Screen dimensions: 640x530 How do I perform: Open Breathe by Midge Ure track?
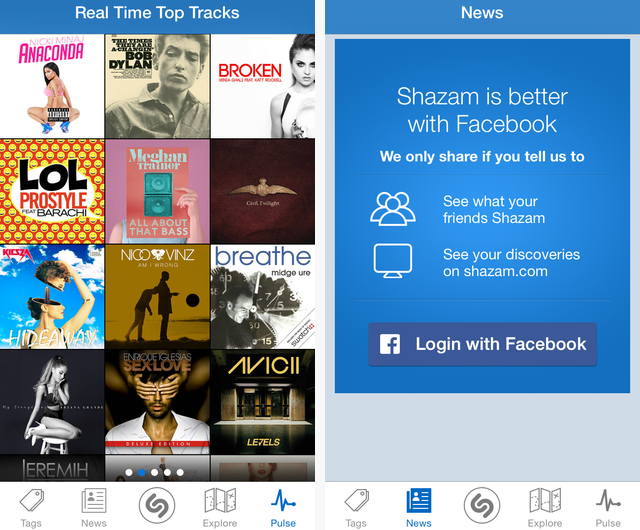point(263,296)
